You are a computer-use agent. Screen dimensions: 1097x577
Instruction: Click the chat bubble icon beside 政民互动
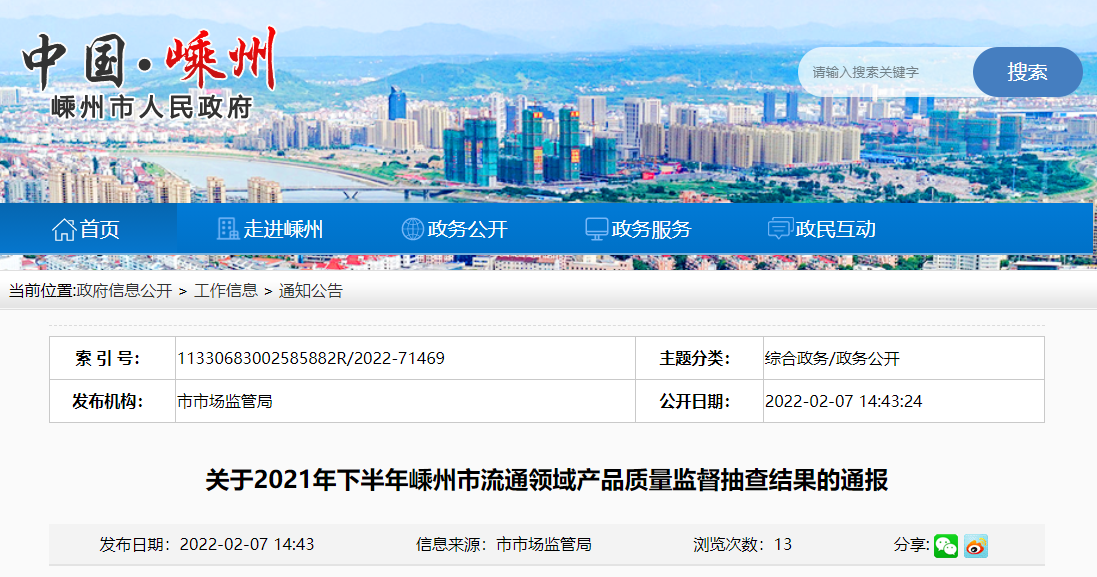(779, 229)
